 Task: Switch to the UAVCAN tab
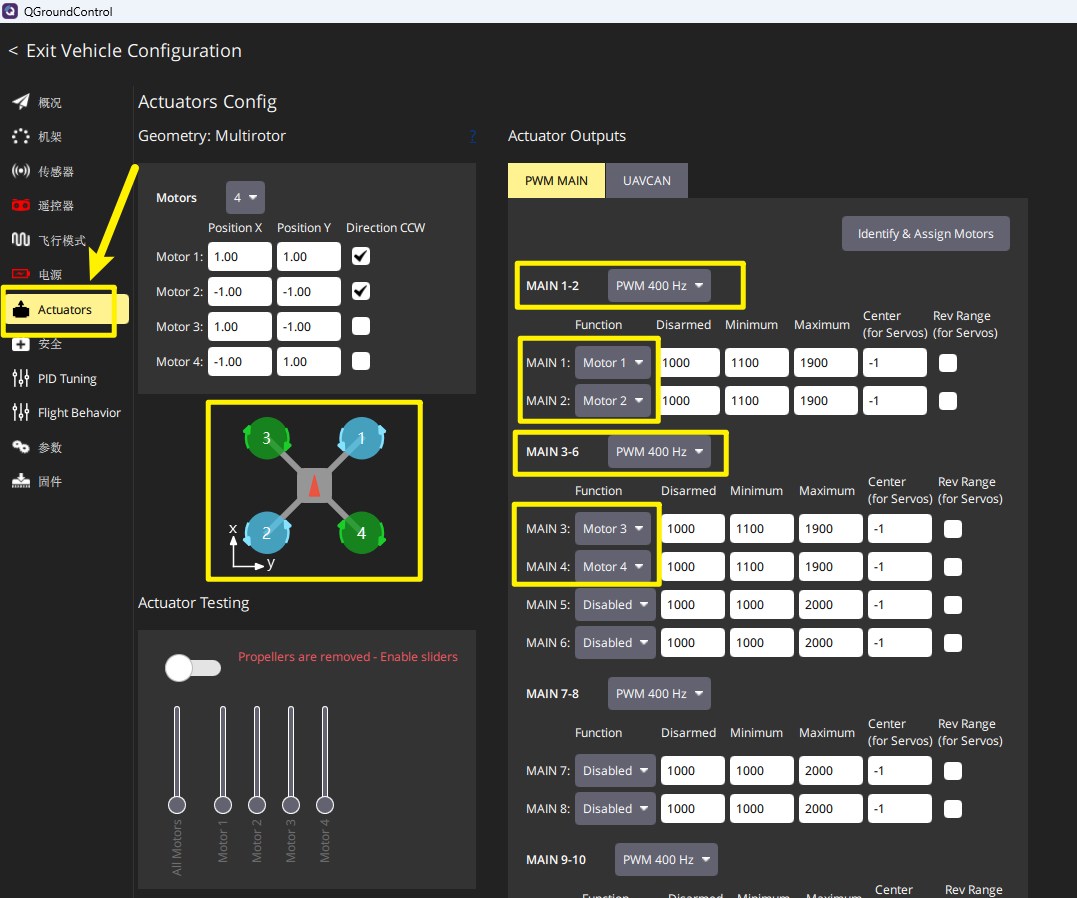click(647, 181)
